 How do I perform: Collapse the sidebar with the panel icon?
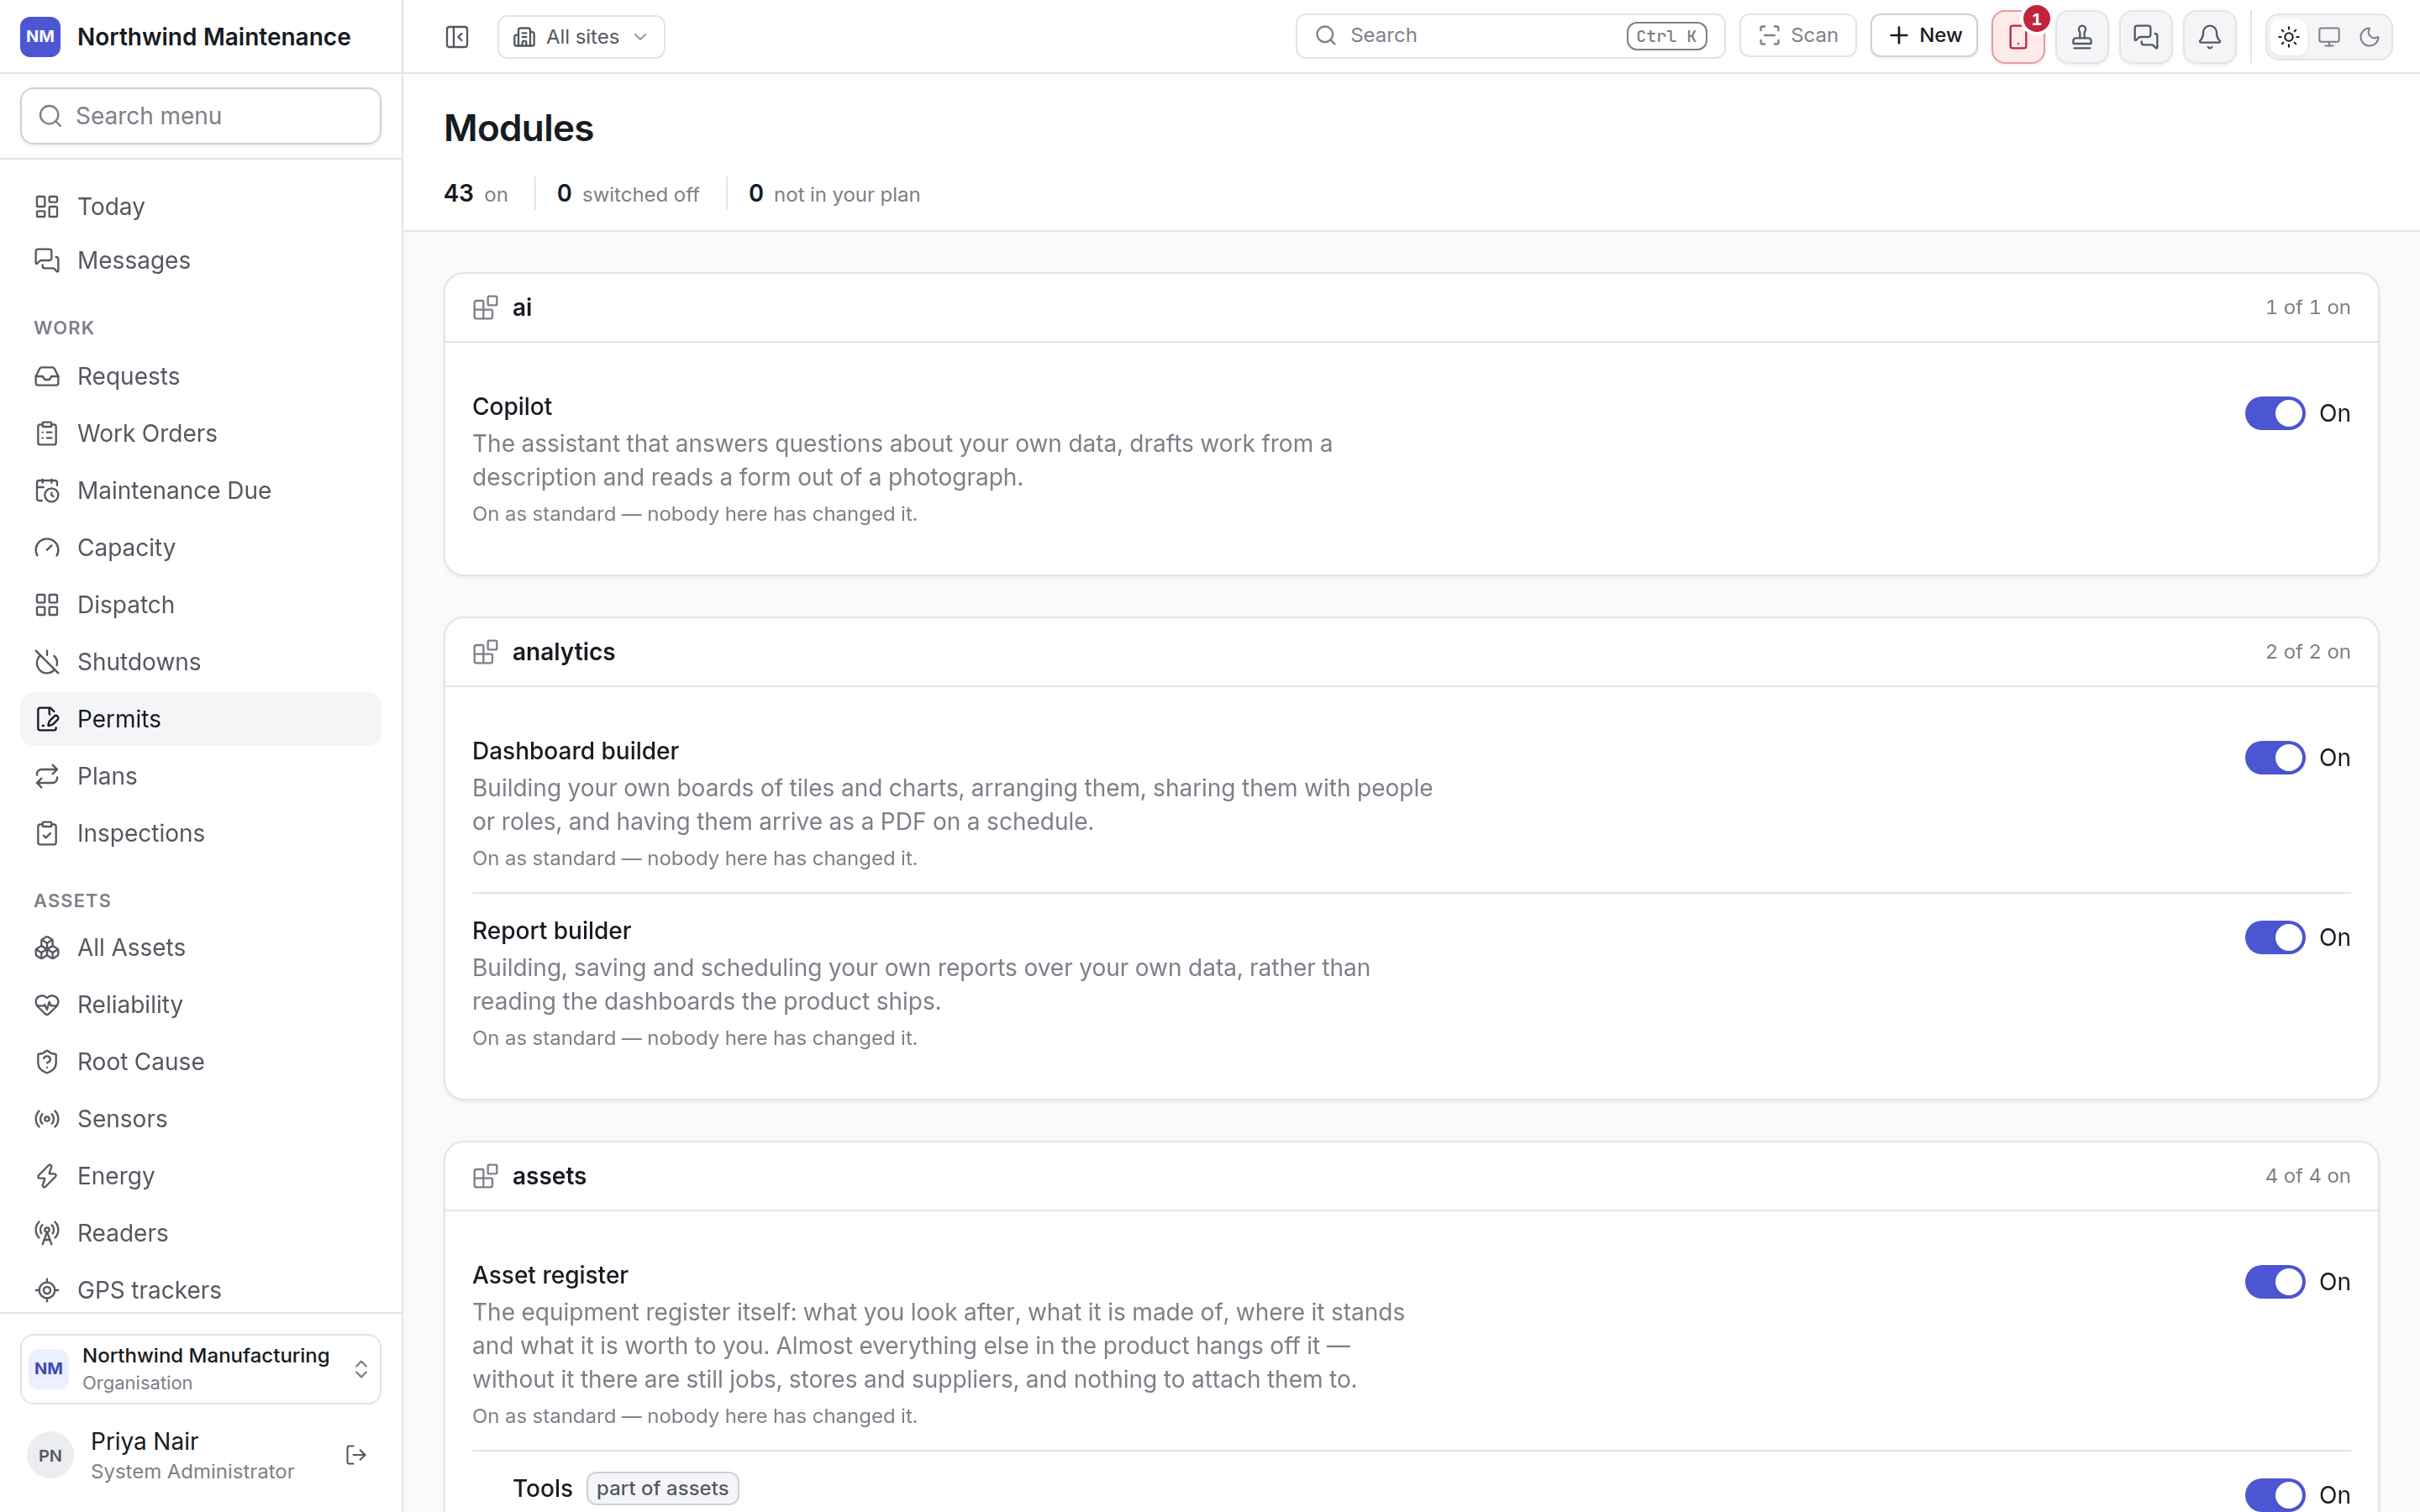click(456, 37)
